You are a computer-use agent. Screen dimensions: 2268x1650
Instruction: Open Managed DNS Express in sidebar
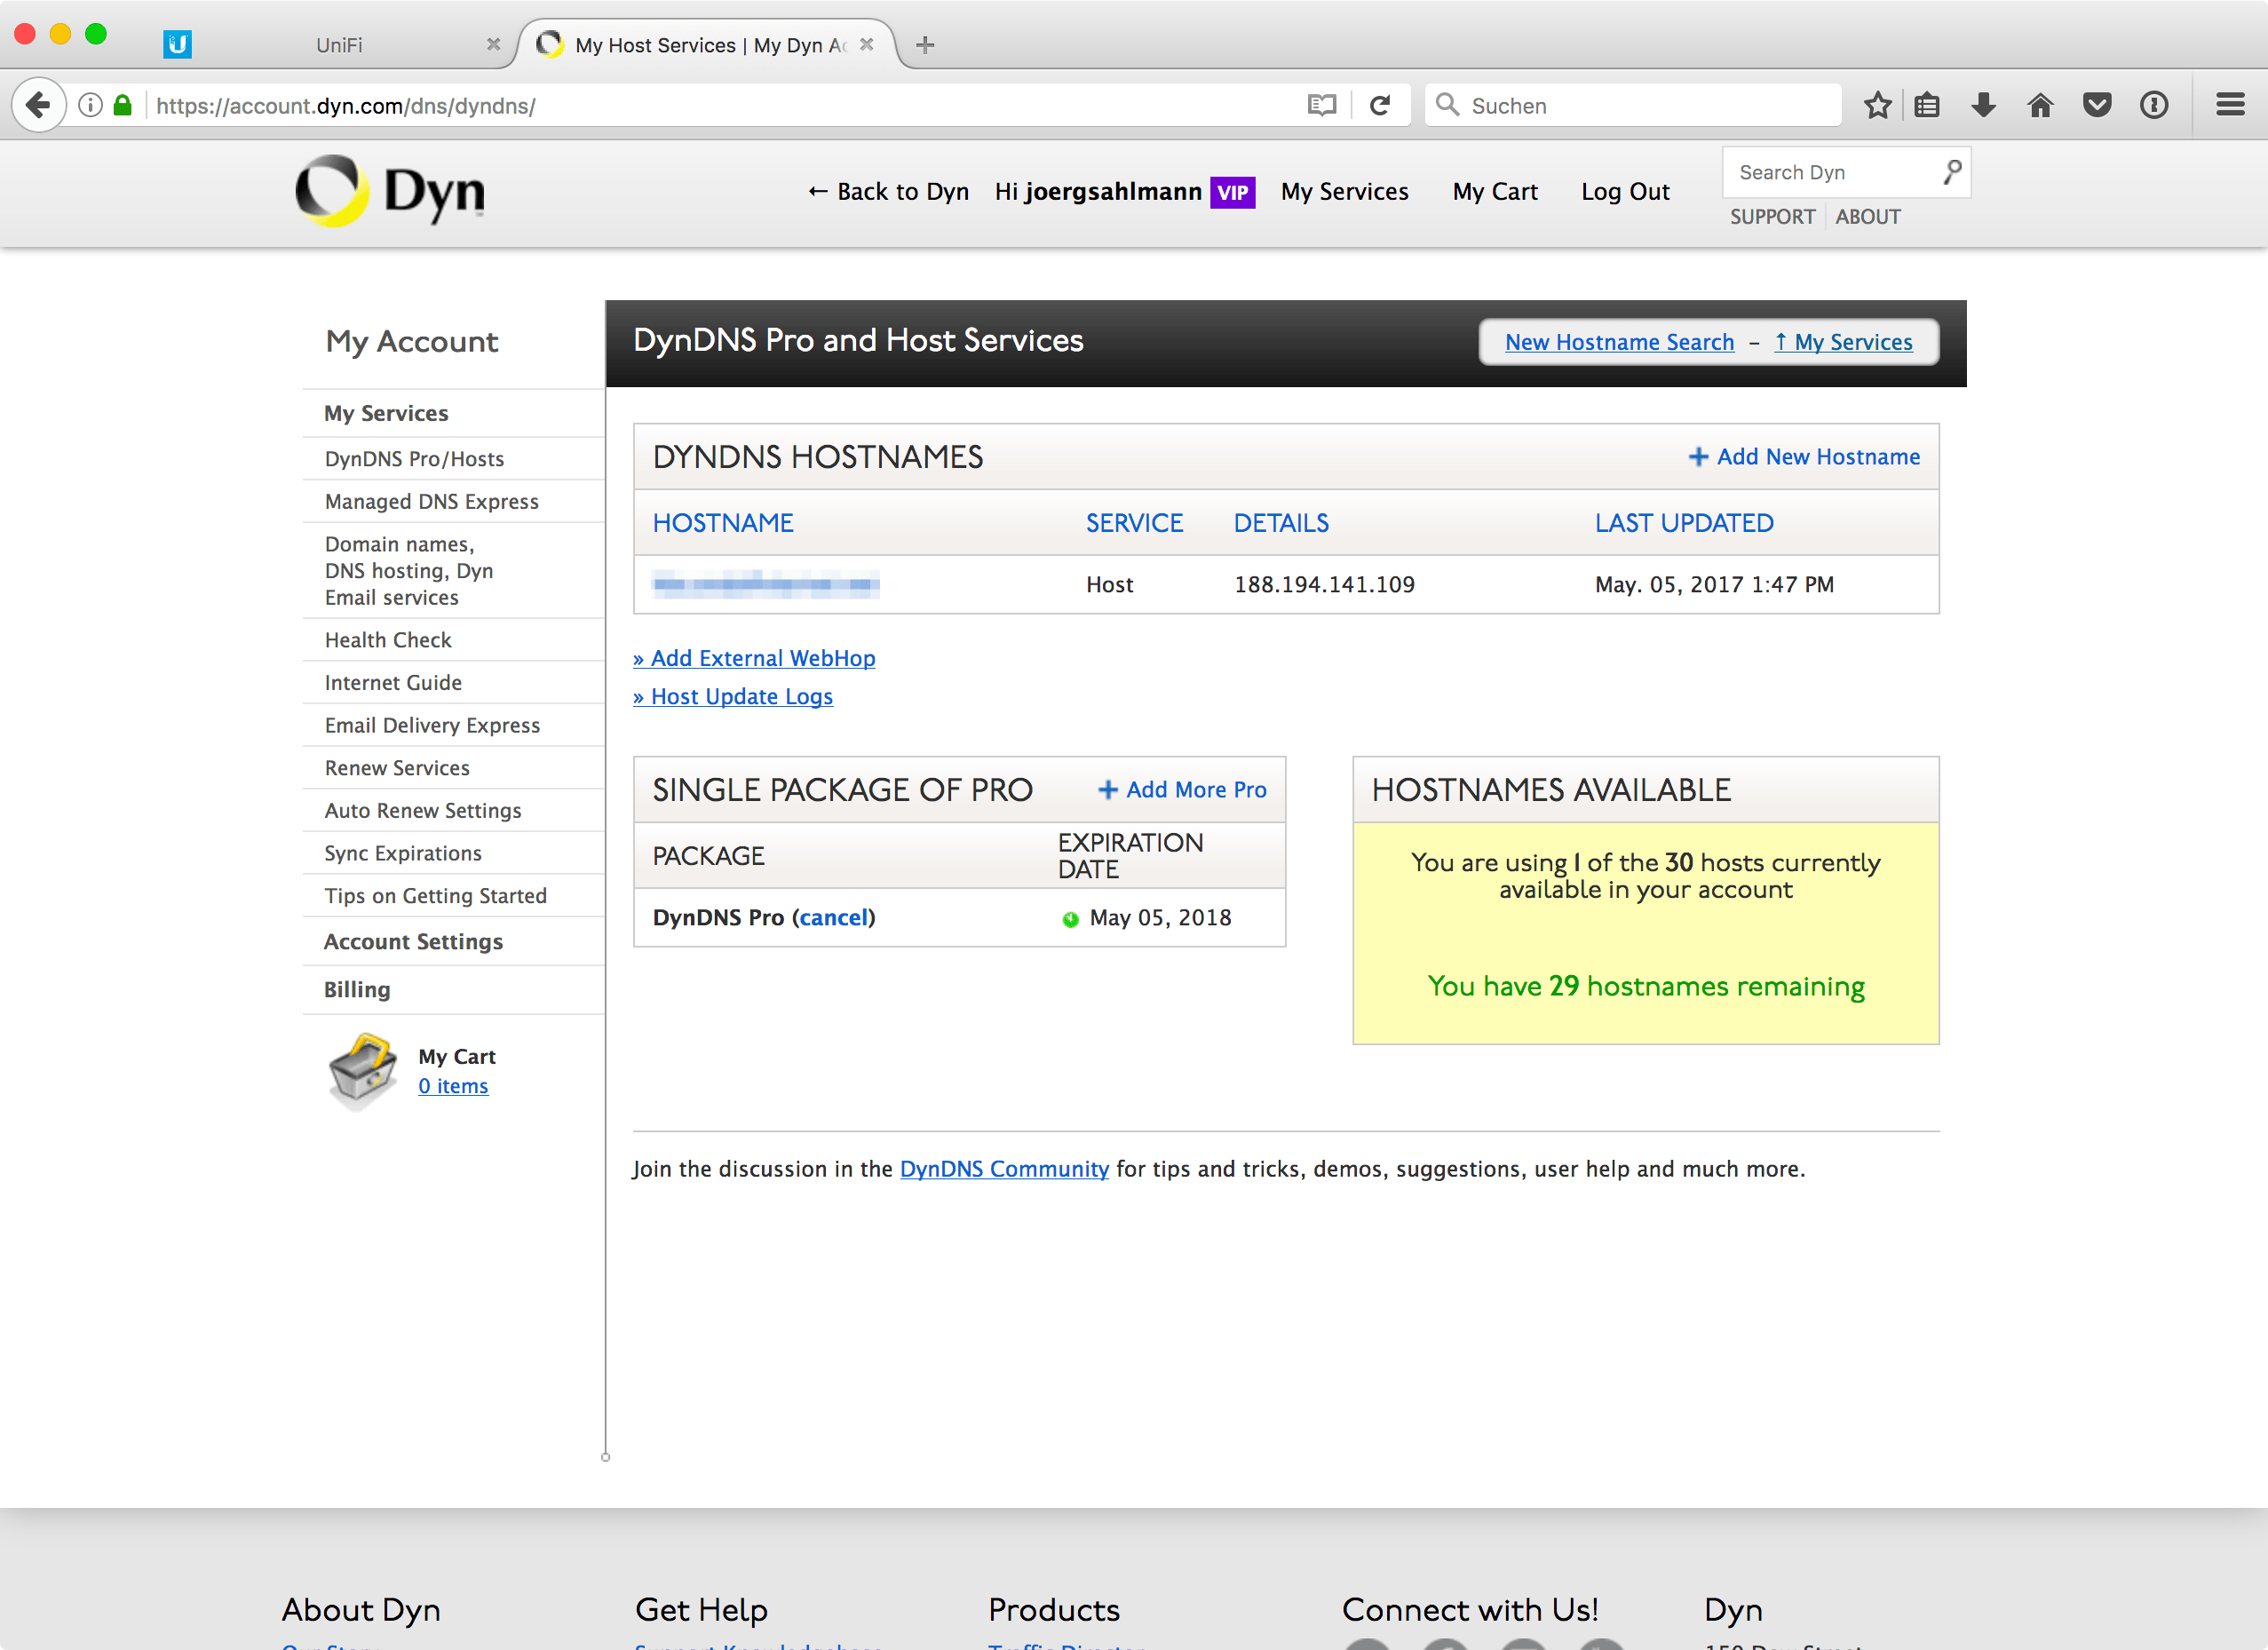(x=431, y=501)
